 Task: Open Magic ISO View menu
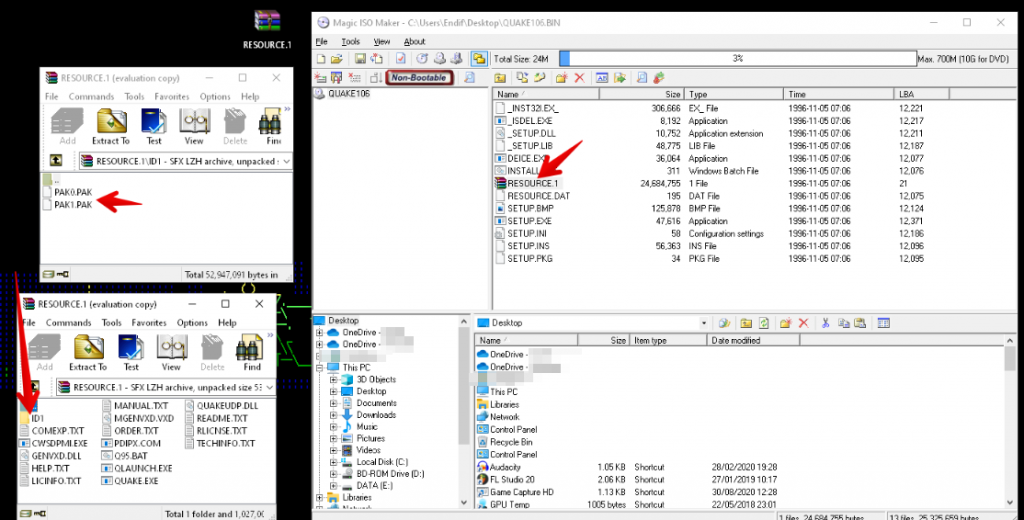[x=381, y=41]
